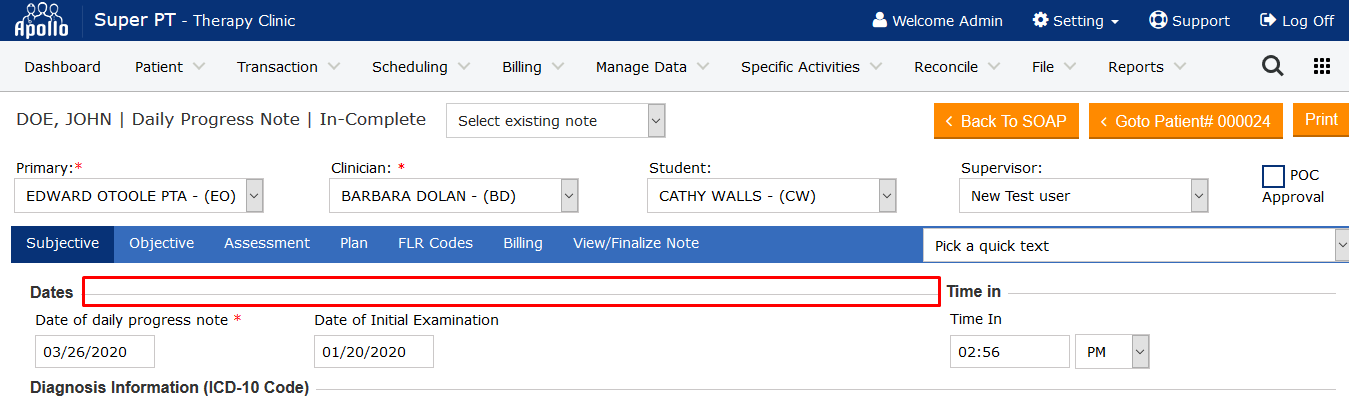Click the Back To SOAP button
This screenshot has width=1349, height=400.
click(x=1007, y=121)
